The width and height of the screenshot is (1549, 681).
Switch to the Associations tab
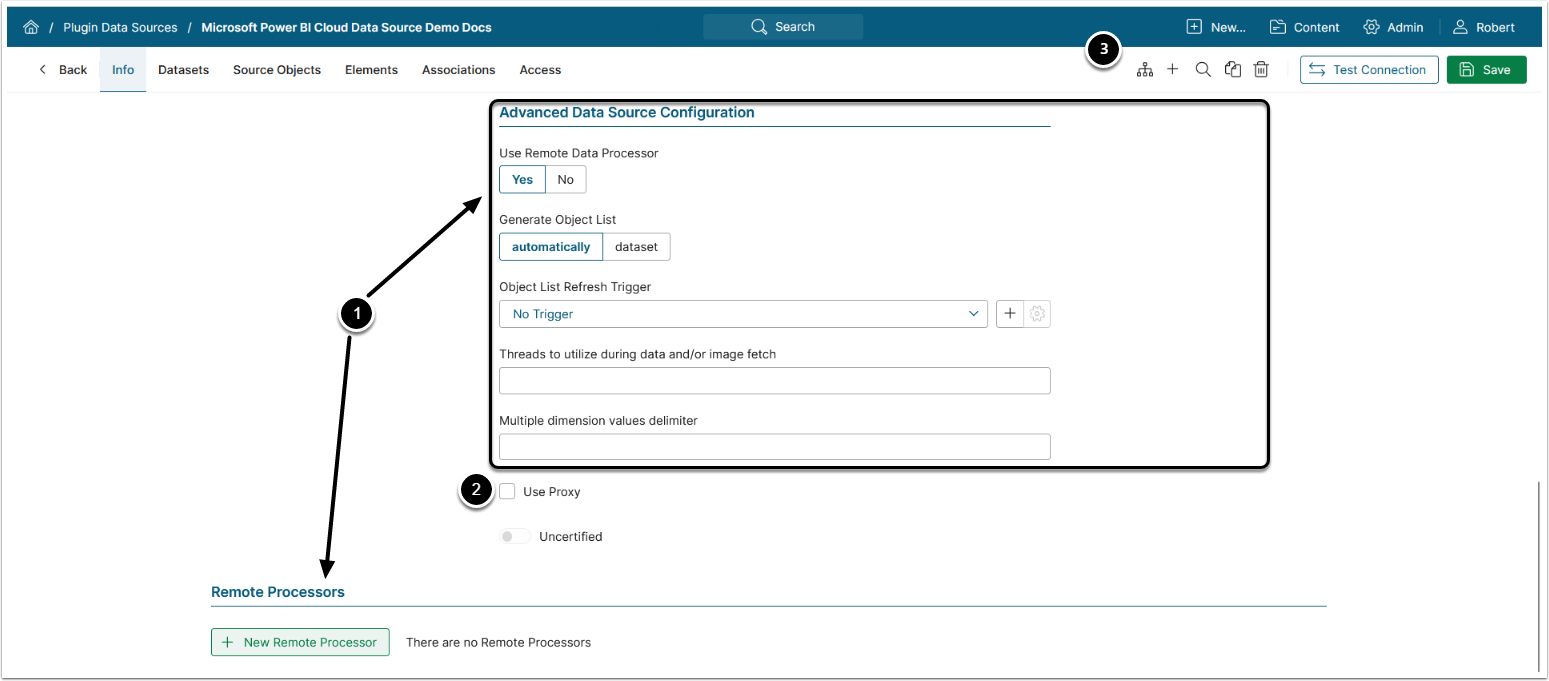pos(458,70)
